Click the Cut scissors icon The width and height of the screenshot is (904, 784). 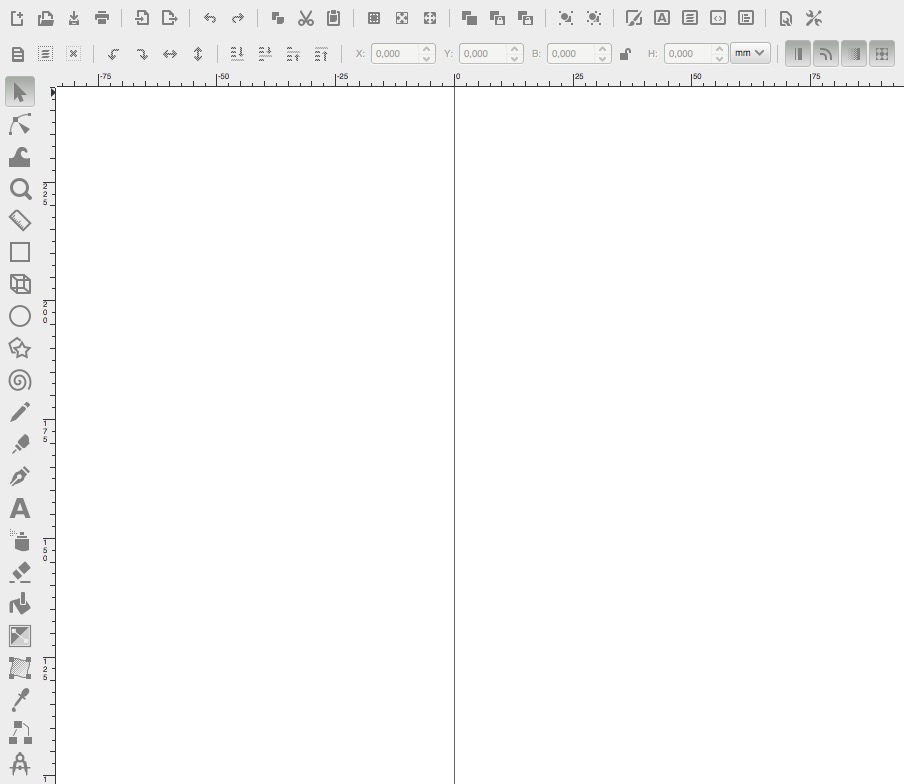pyautogui.click(x=306, y=18)
